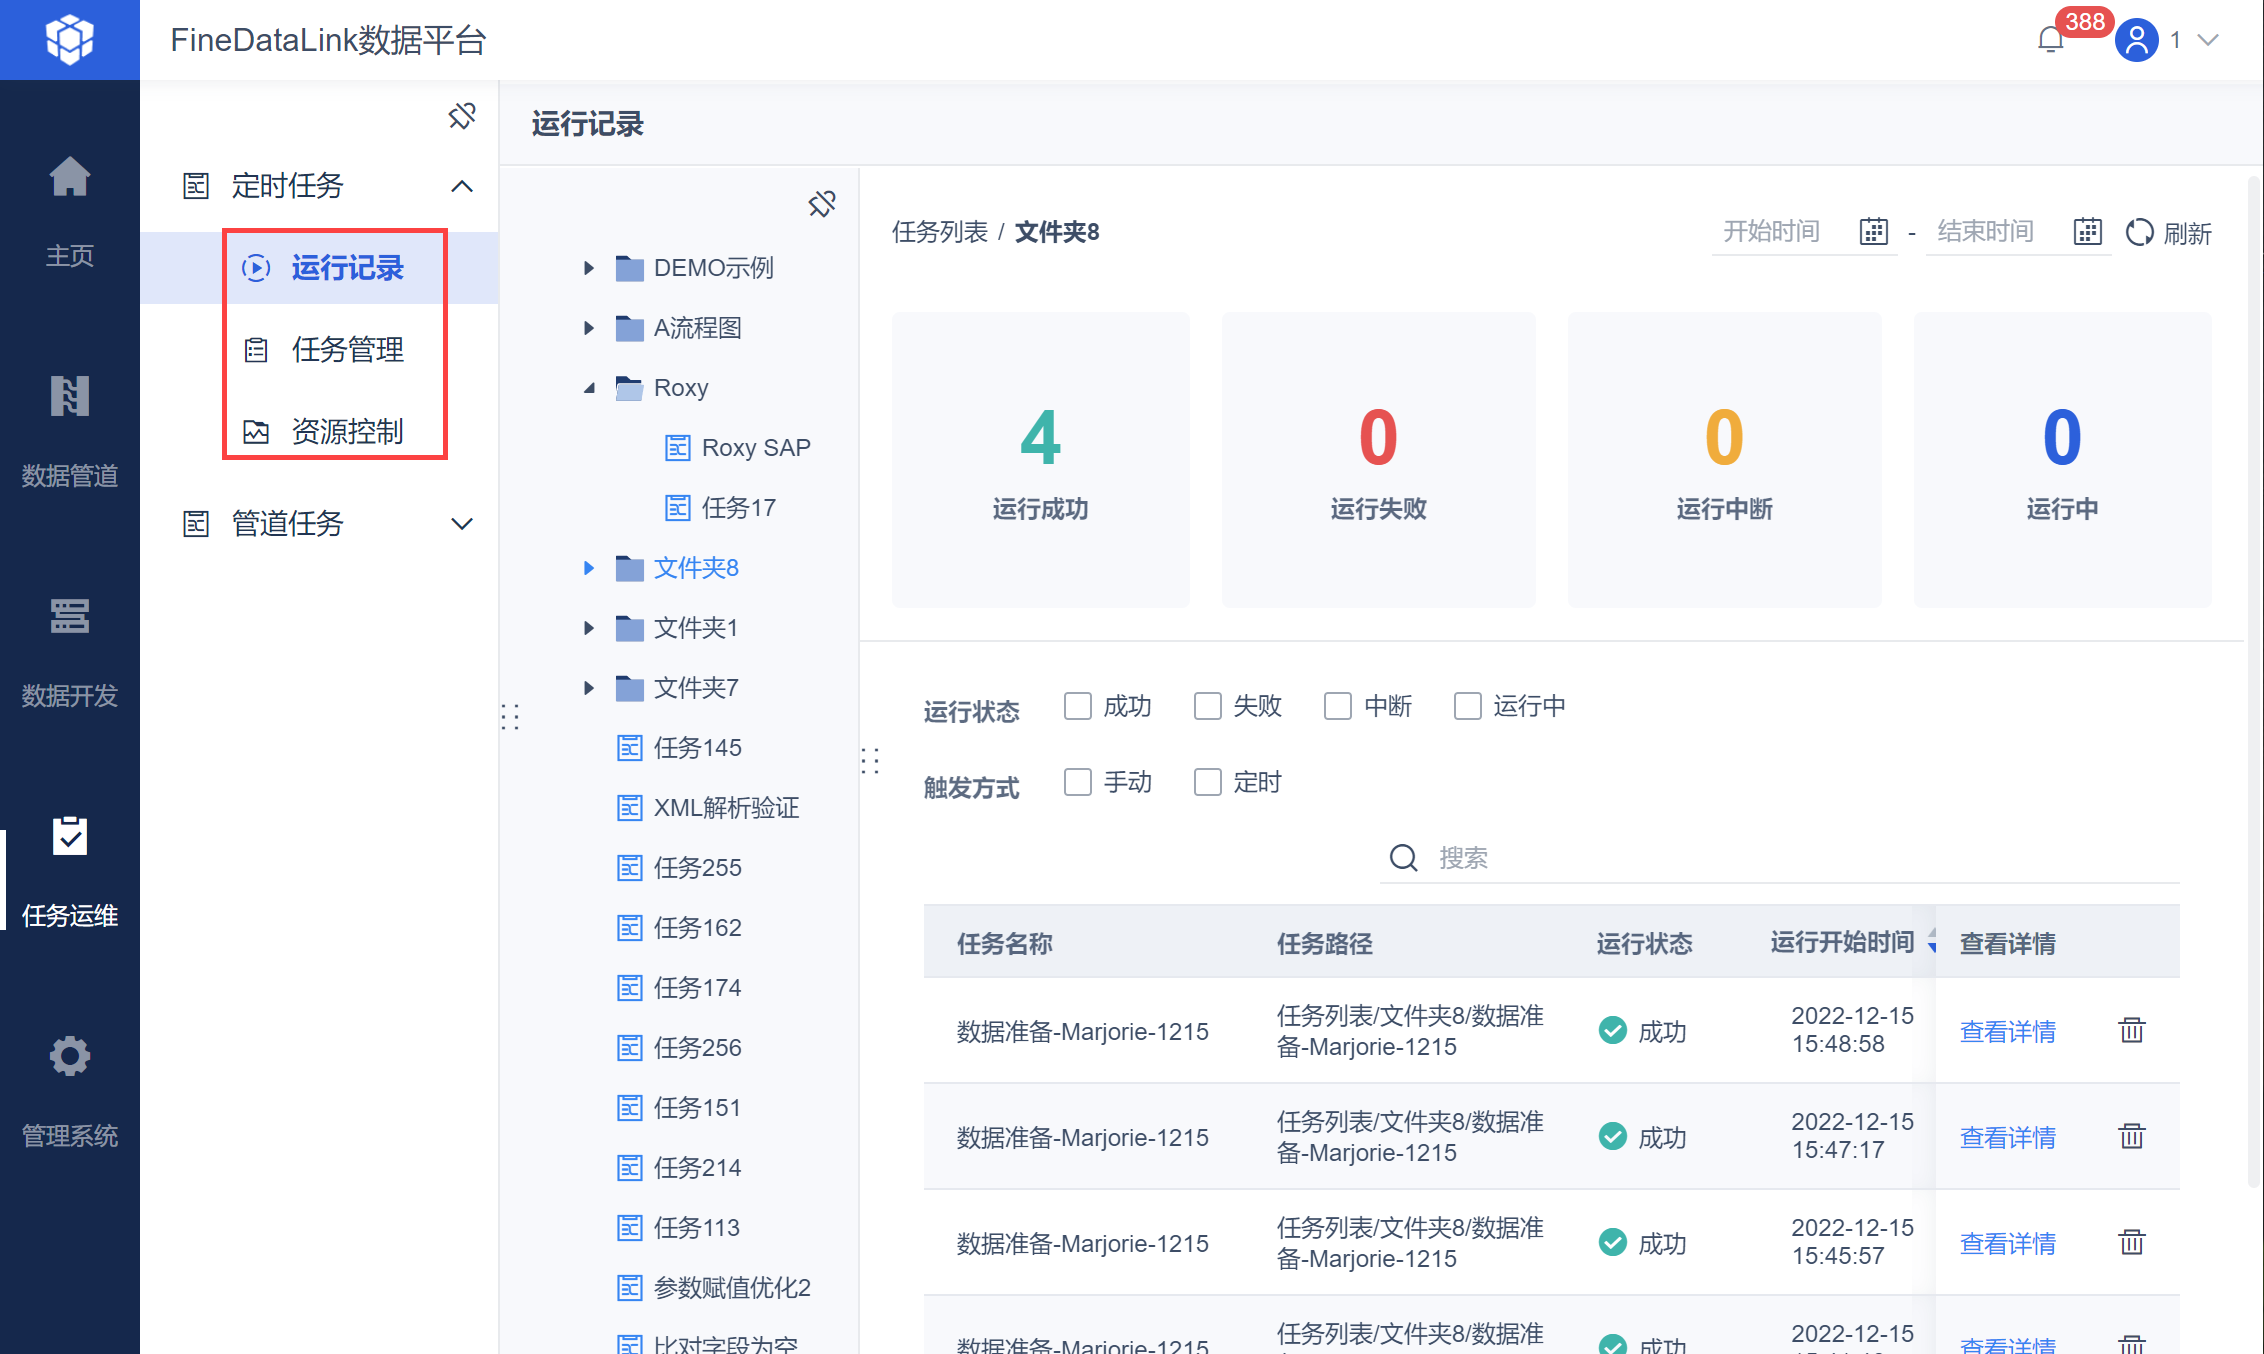Open the 开始时间 calendar picker
The height and width of the screenshot is (1354, 2264).
click(1873, 232)
